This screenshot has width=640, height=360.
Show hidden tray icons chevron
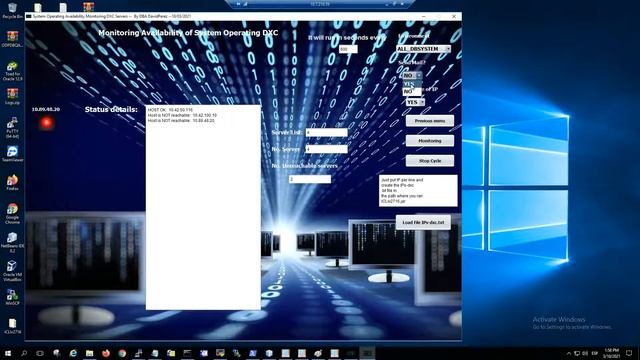click(569, 353)
